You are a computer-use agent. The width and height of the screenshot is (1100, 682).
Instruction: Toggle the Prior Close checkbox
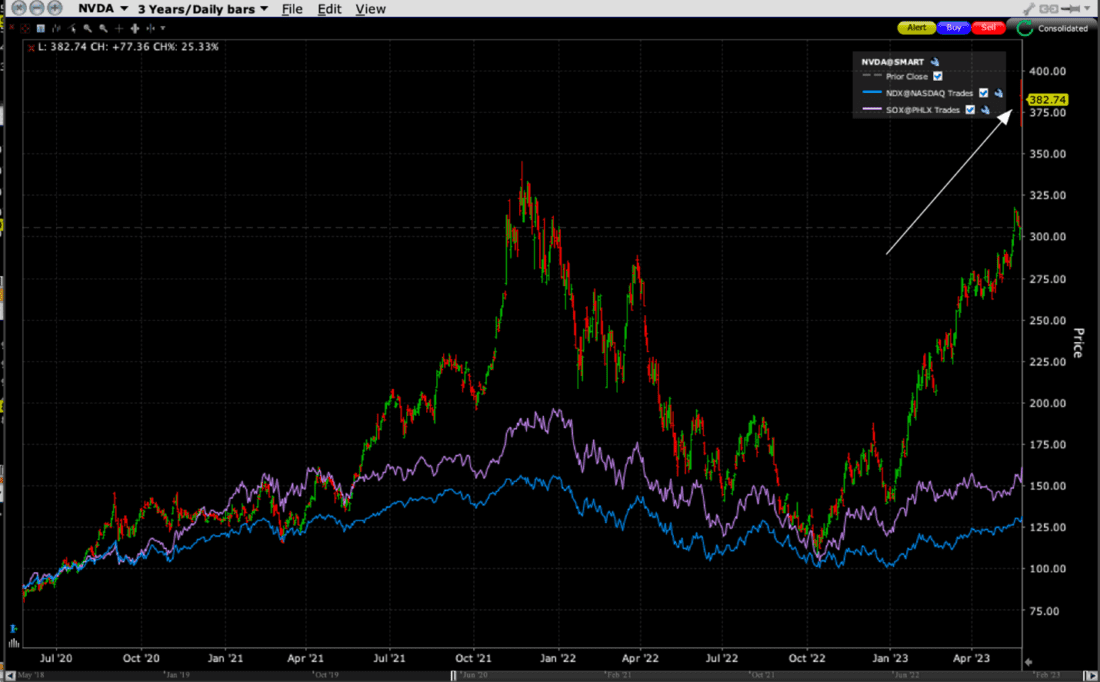(x=937, y=76)
